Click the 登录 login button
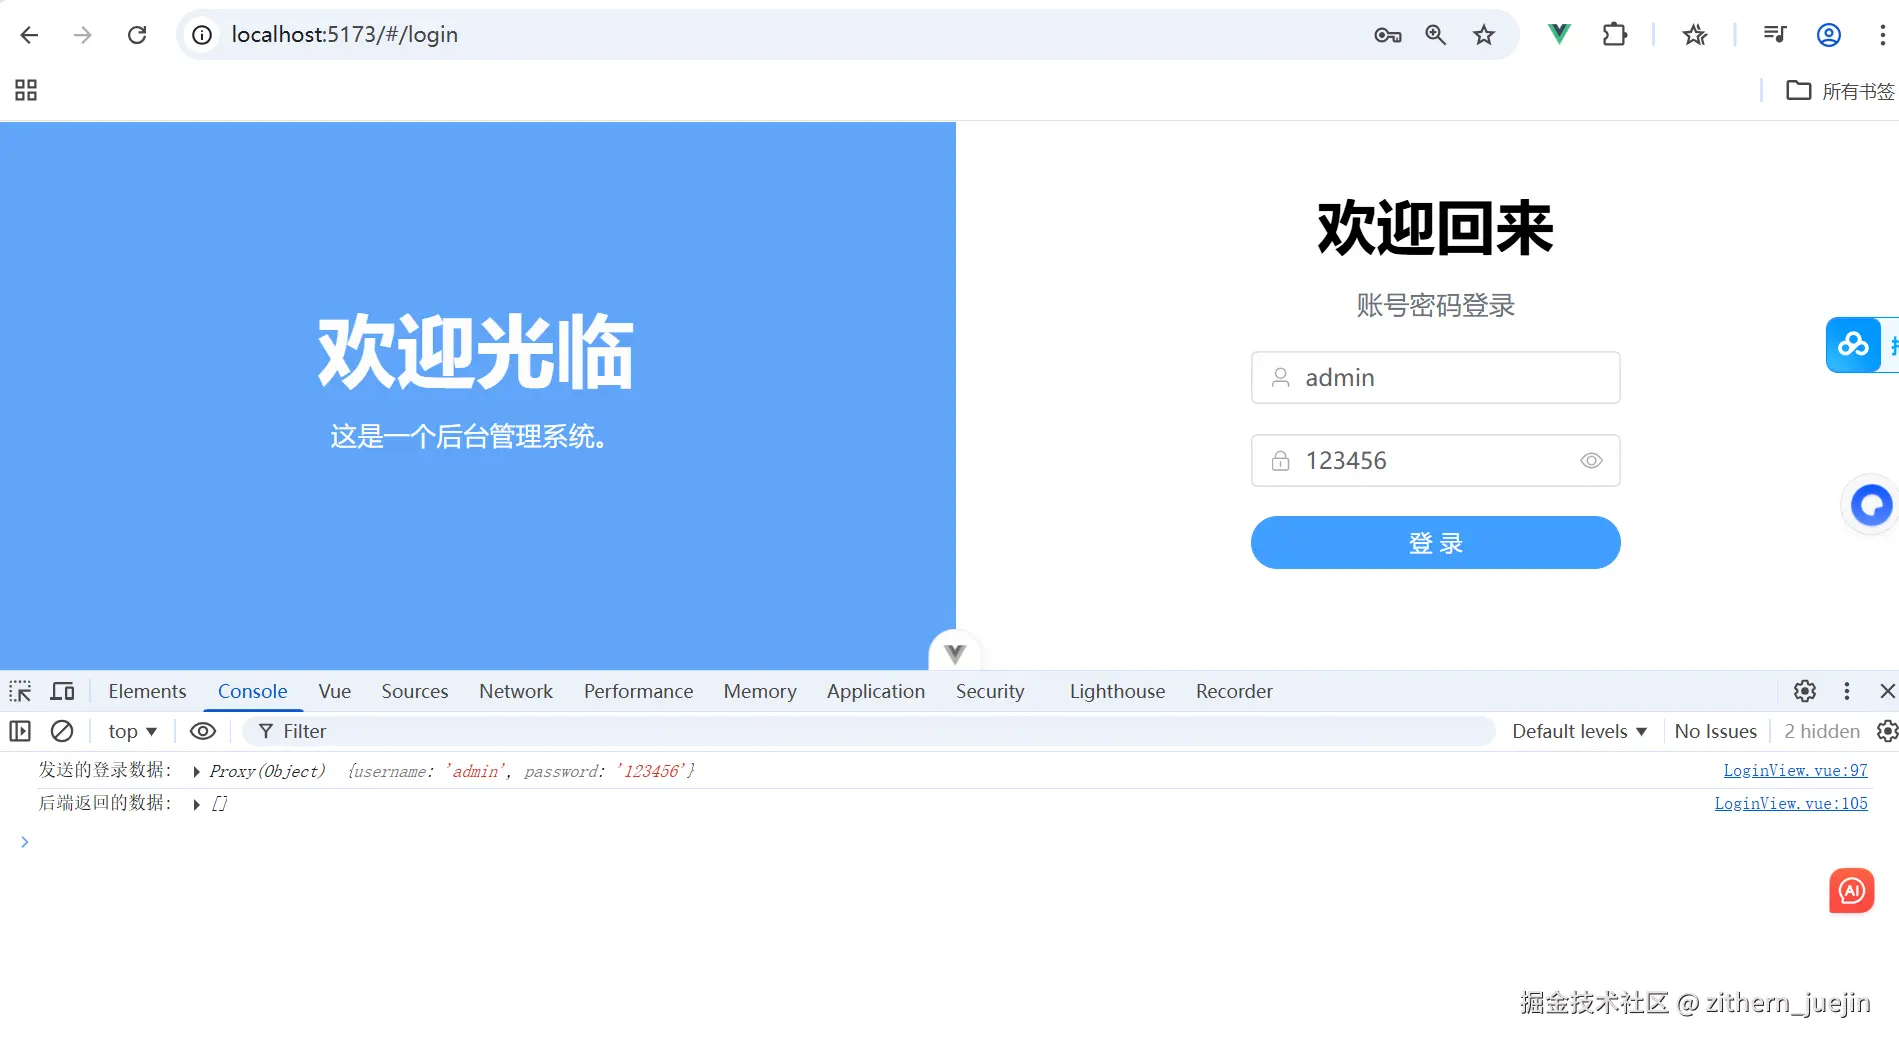Image resolution: width=1899 pixels, height=1045 pixels. tap(1435, 542)
